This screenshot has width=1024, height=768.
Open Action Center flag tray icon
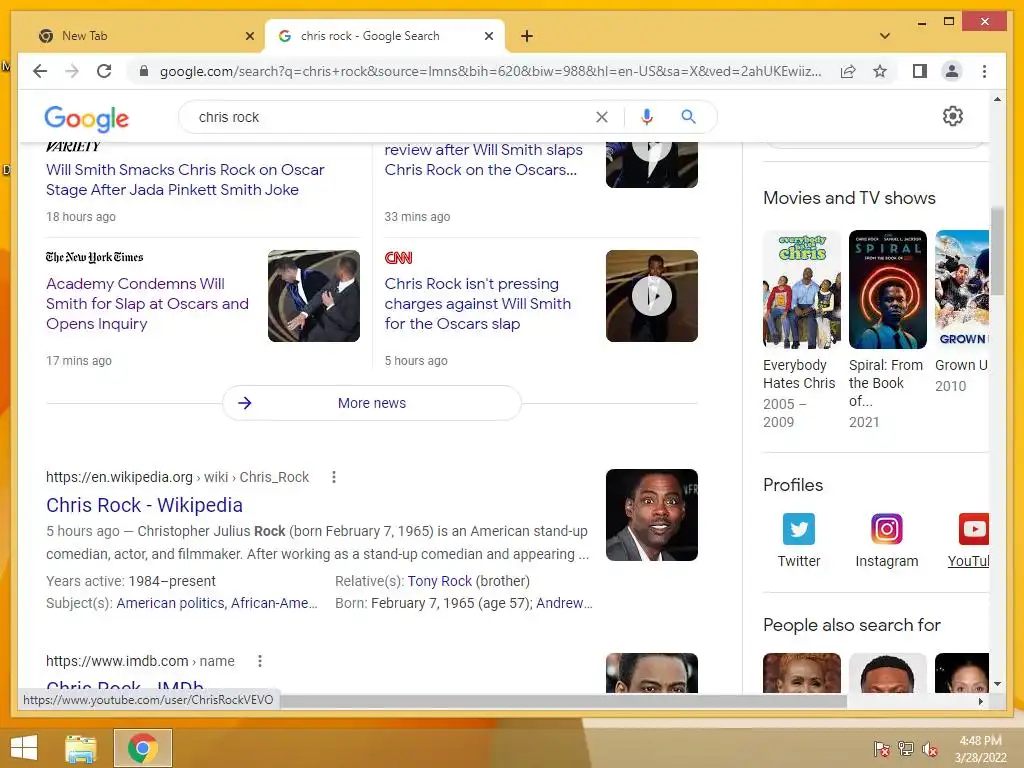[x=882, y=748]
